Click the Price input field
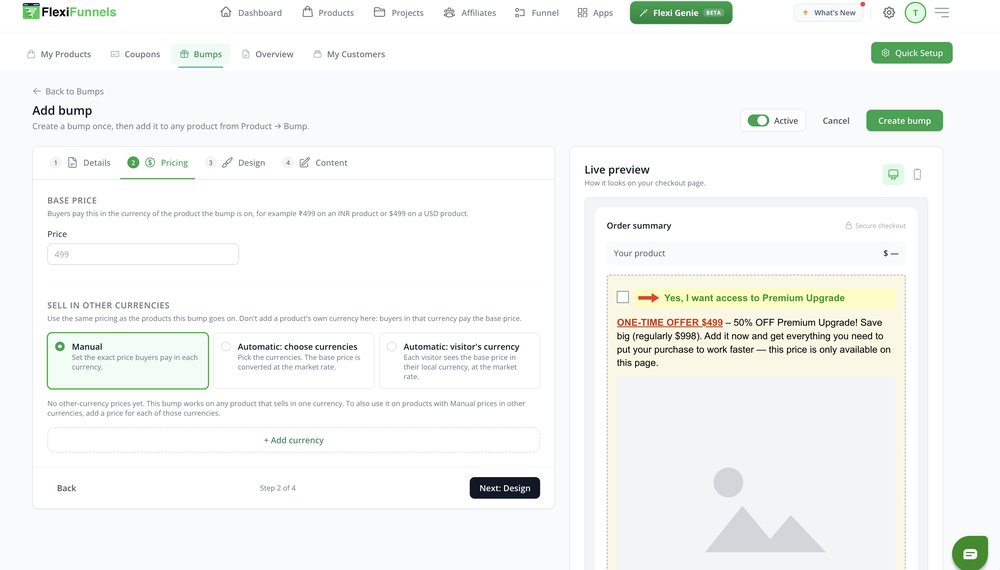Screen dimensions: 1000x570 (143, 254)
